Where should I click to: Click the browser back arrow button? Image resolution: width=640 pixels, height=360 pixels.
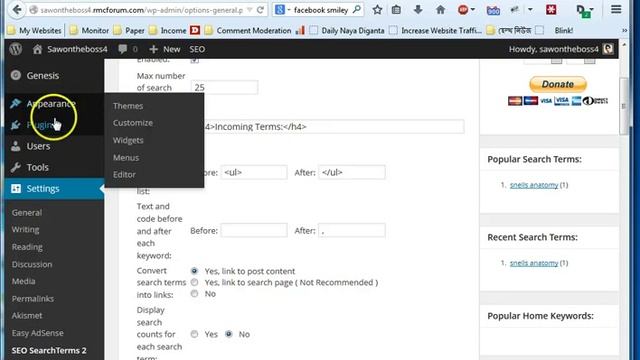coord(16,9)
